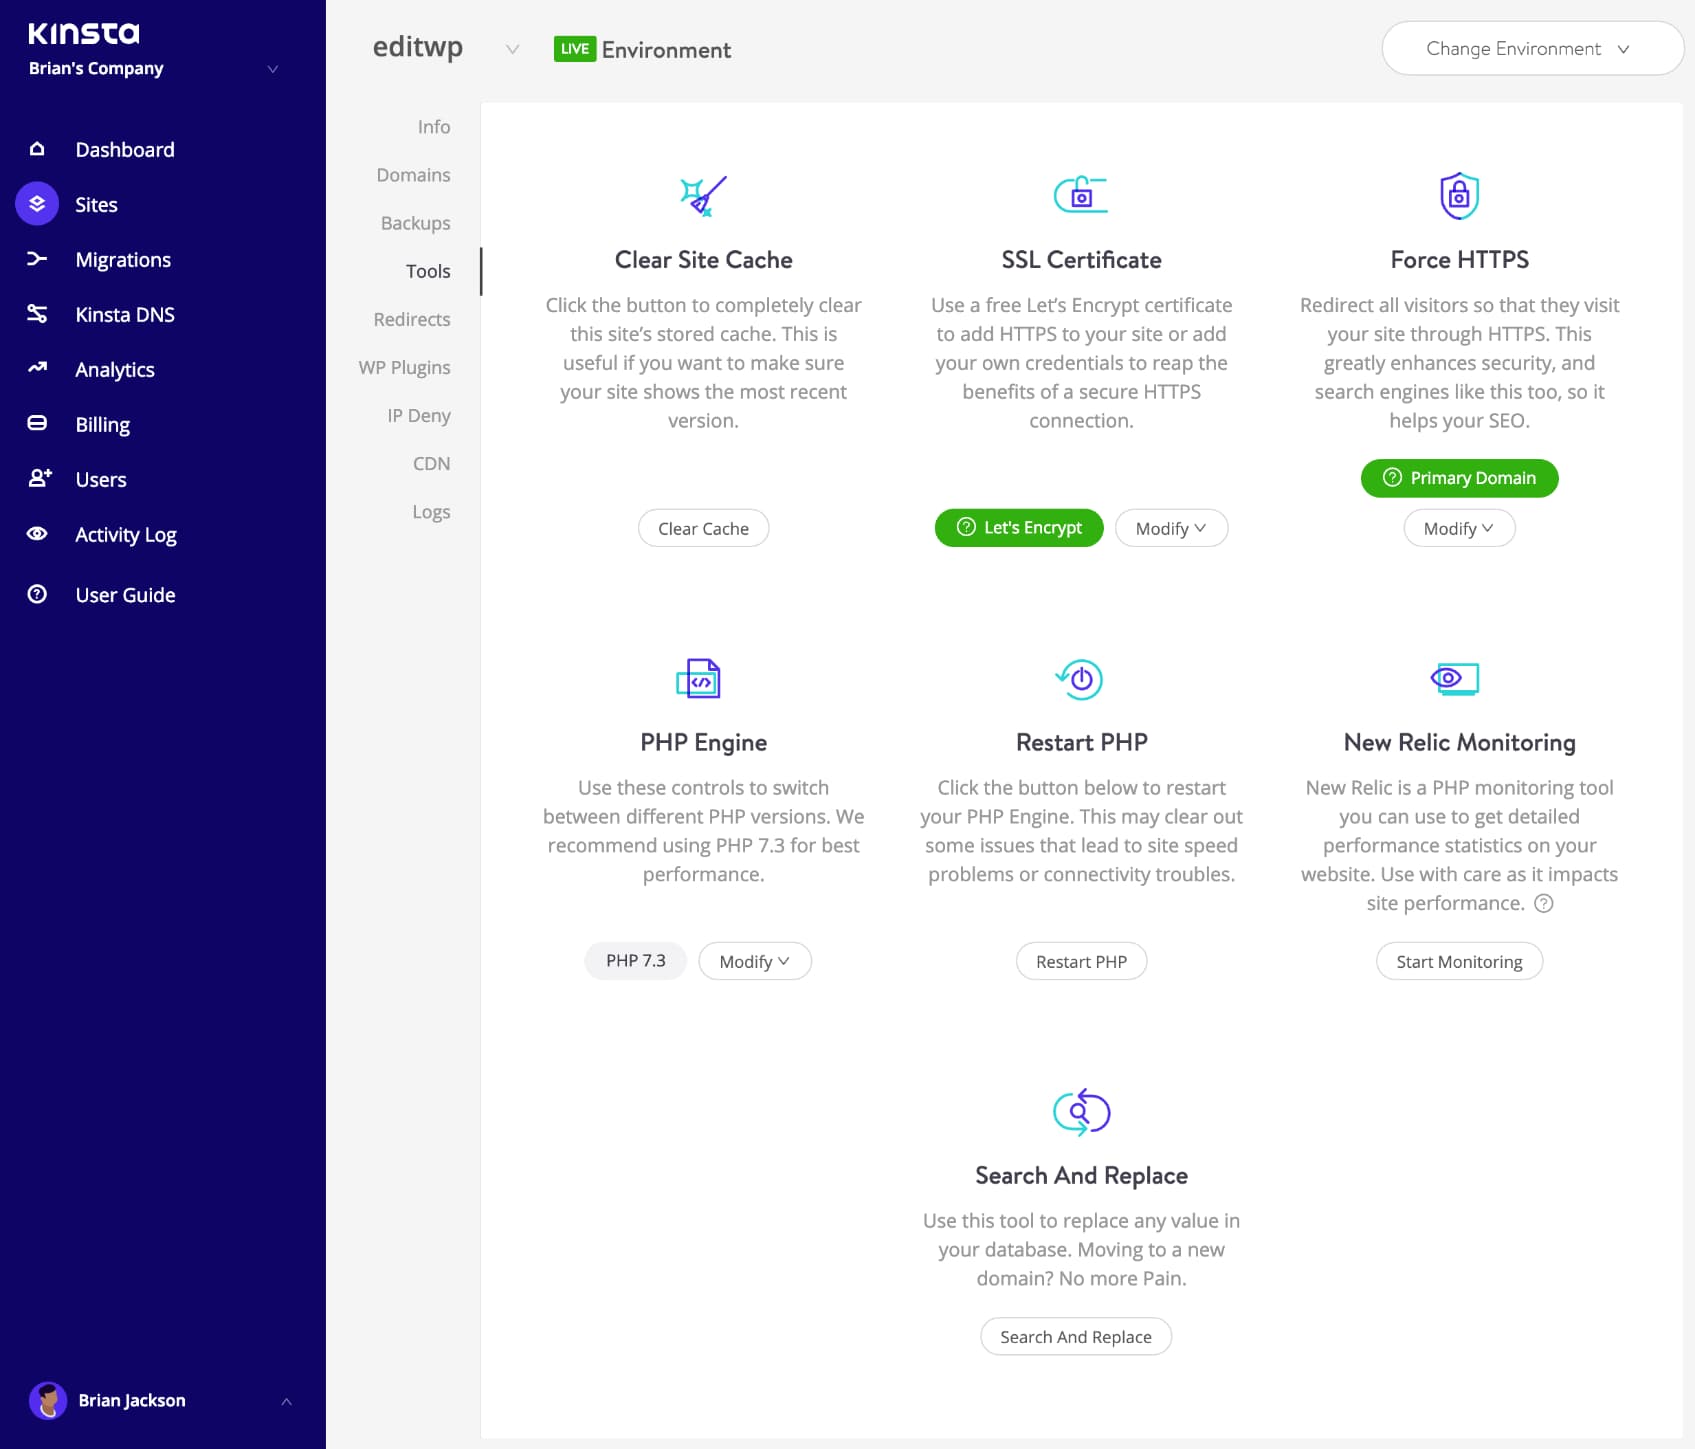Click the Restart PHP power icon
Image resolution: width=1695 pixels, height=1449 pixels.
tap(1080, 679)
